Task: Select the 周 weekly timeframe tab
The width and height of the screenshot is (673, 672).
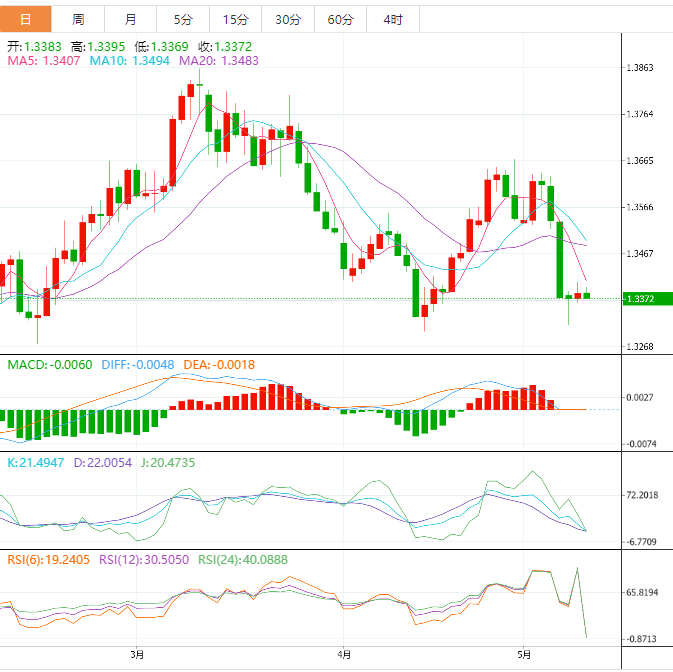Action: 78,19
